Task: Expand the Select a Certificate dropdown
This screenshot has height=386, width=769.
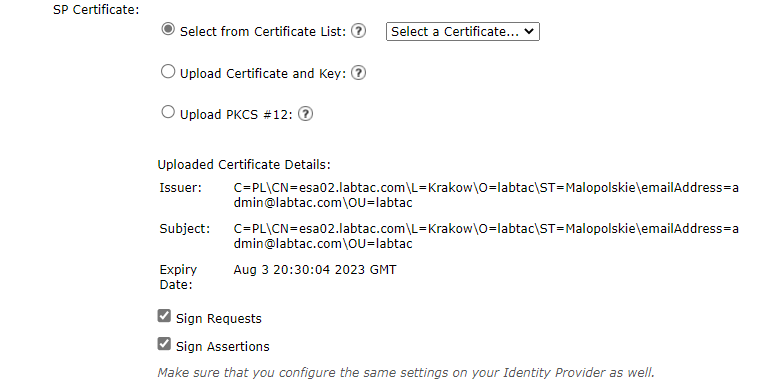Action: [462, 31]
